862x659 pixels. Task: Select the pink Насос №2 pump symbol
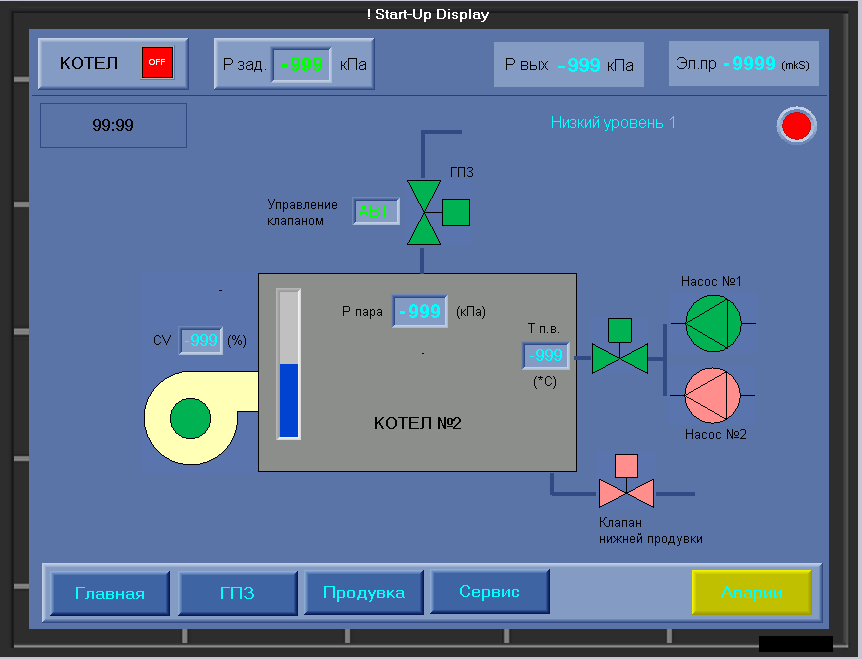pos(712,395)
